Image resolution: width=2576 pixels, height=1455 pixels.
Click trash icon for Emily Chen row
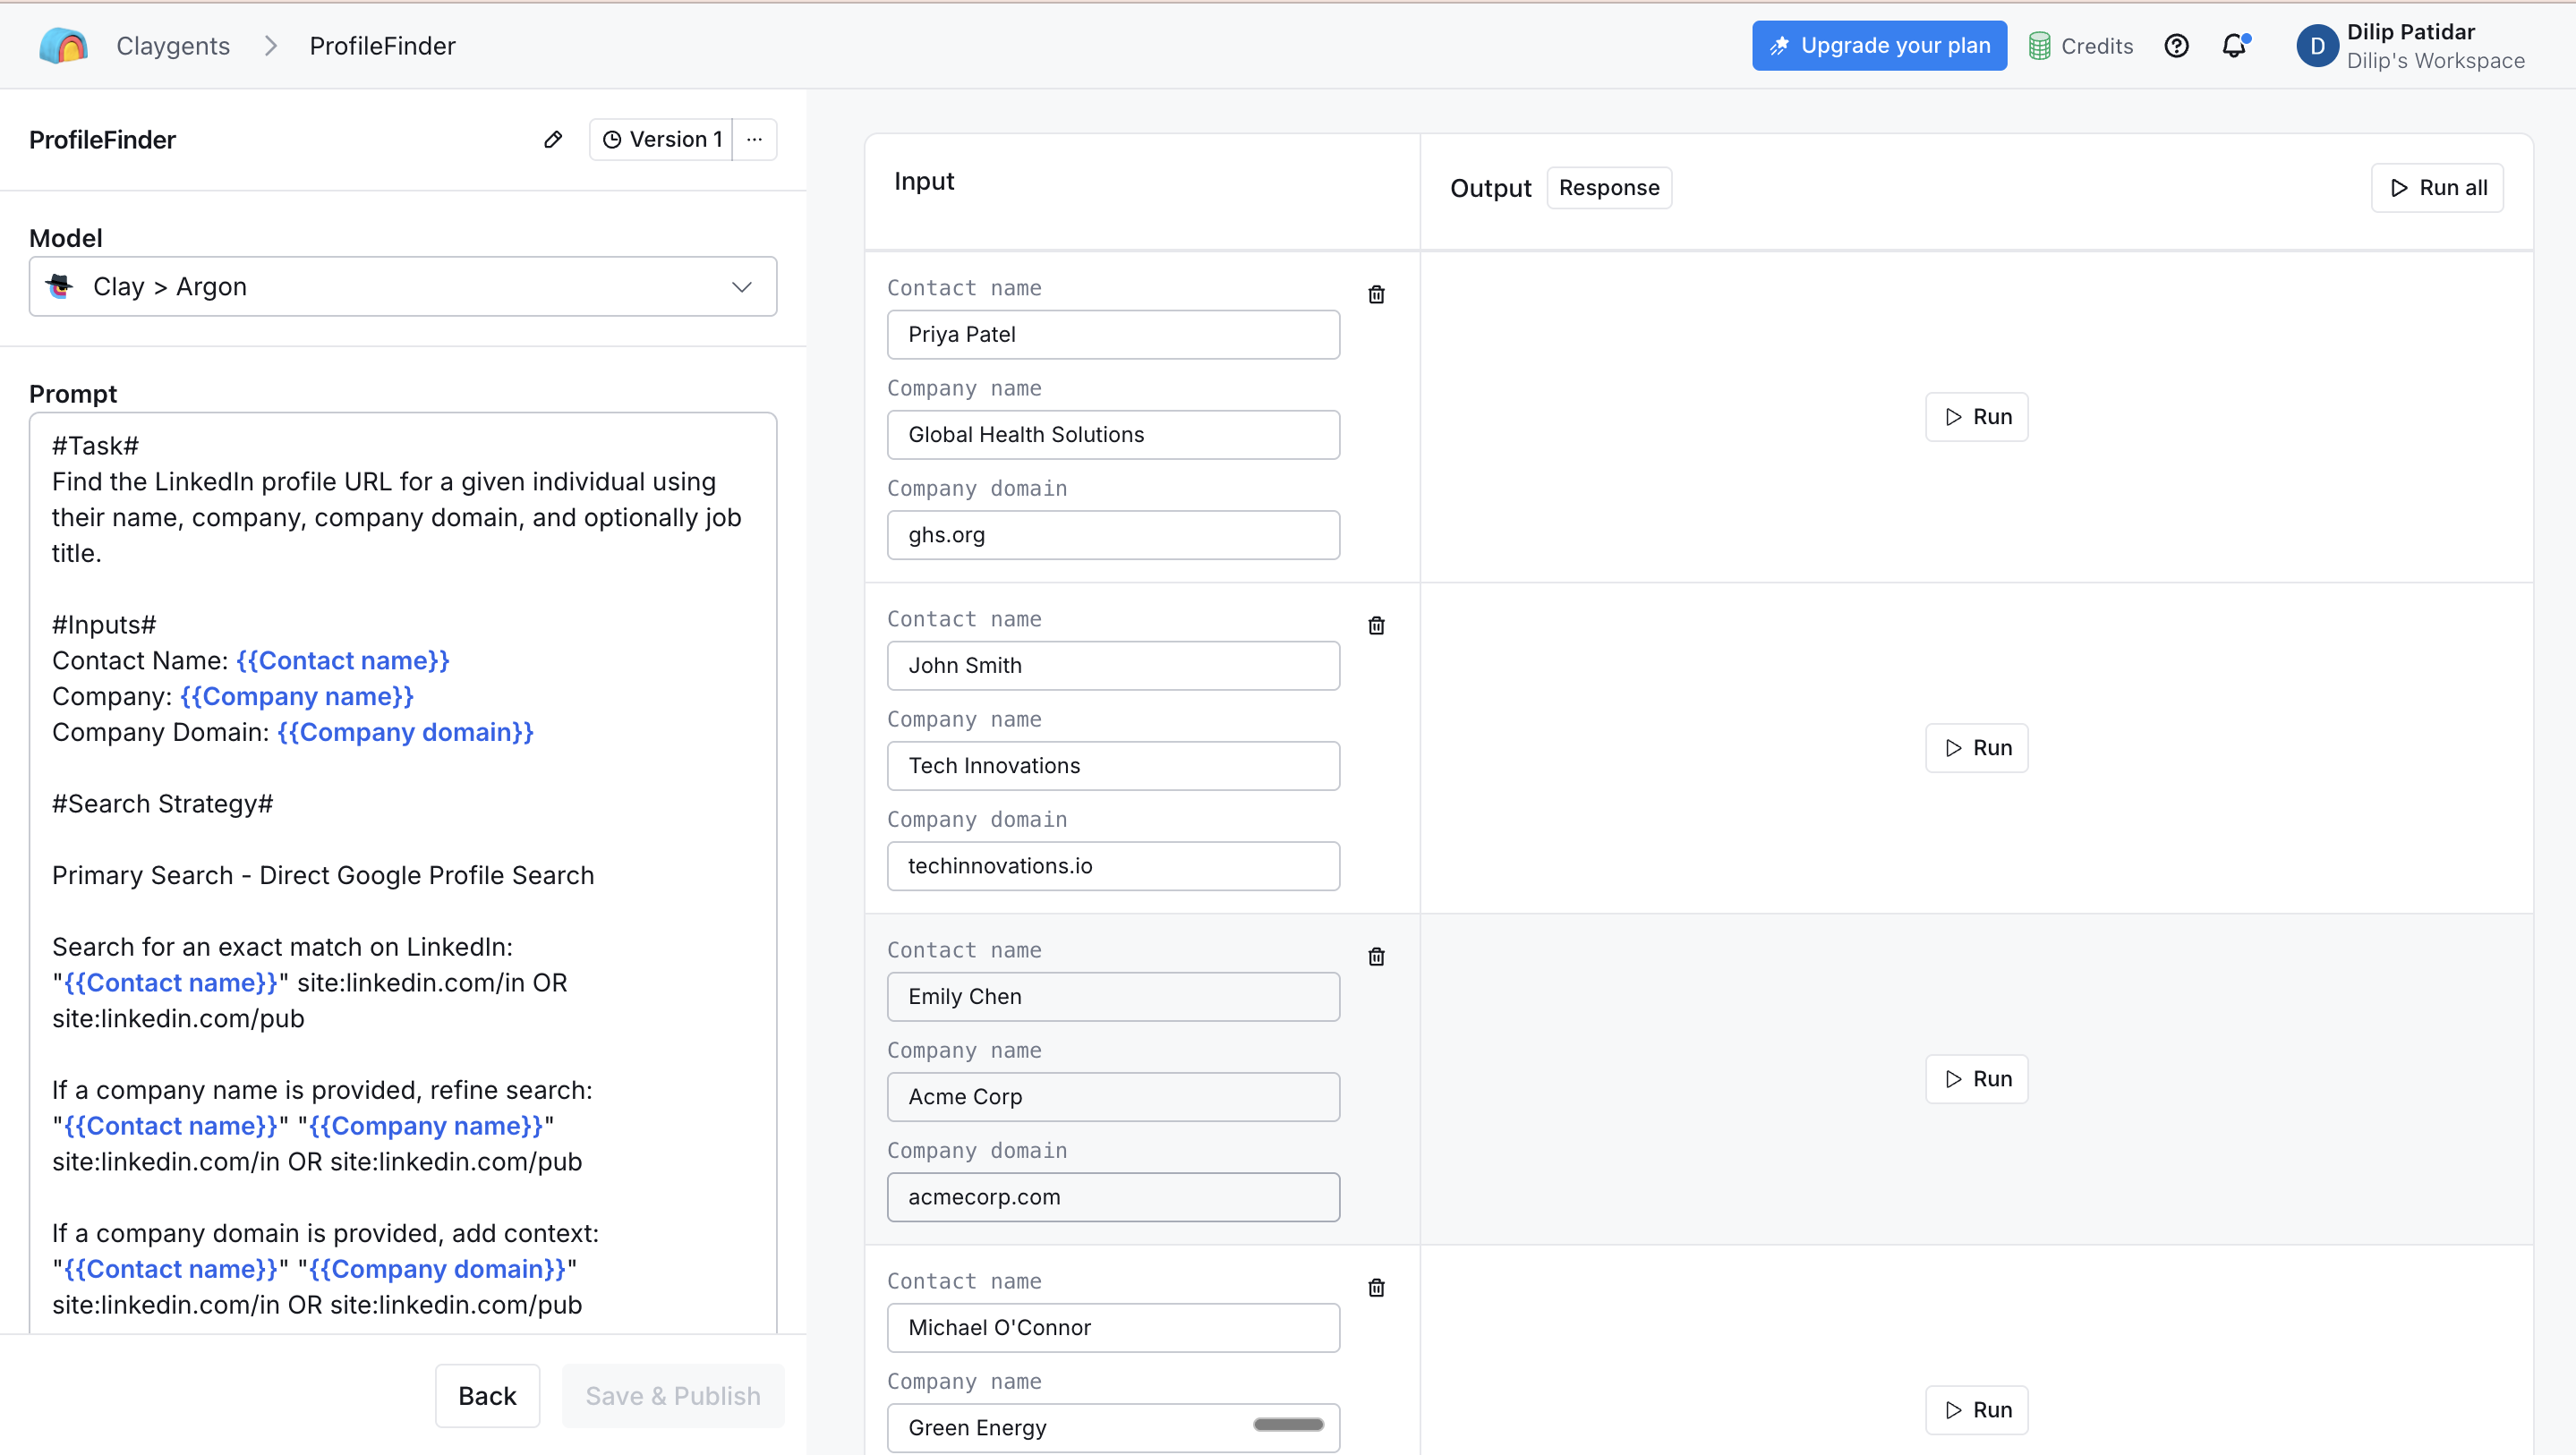pos(1376,956)
